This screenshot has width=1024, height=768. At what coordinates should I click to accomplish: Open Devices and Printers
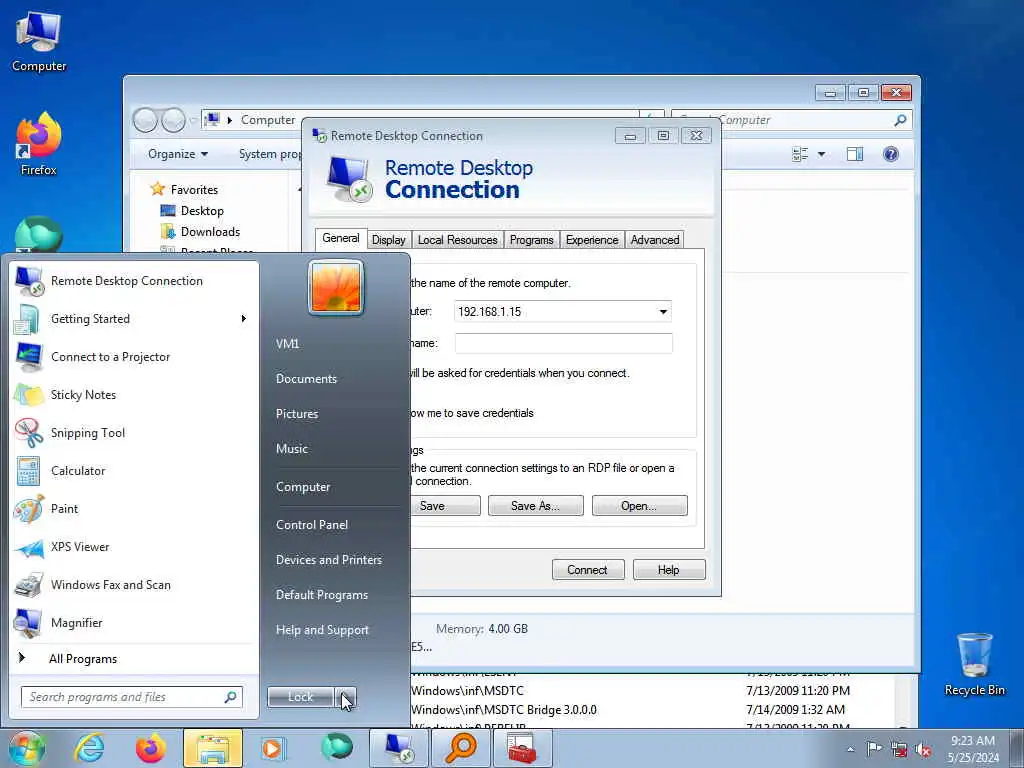(x=328, y=560)
